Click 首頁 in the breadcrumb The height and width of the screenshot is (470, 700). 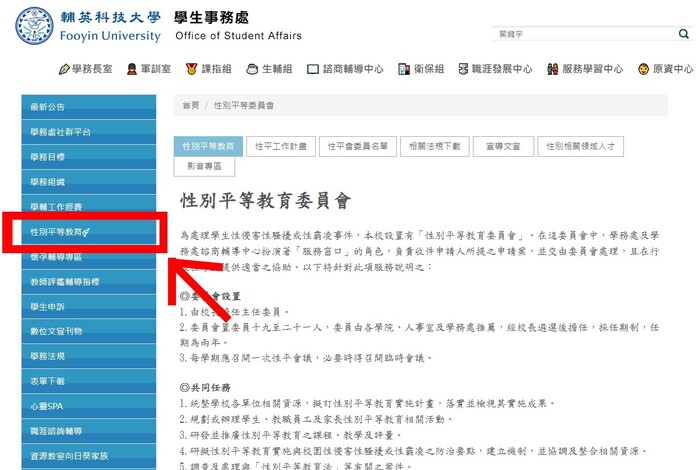click(x=190, y=105)
